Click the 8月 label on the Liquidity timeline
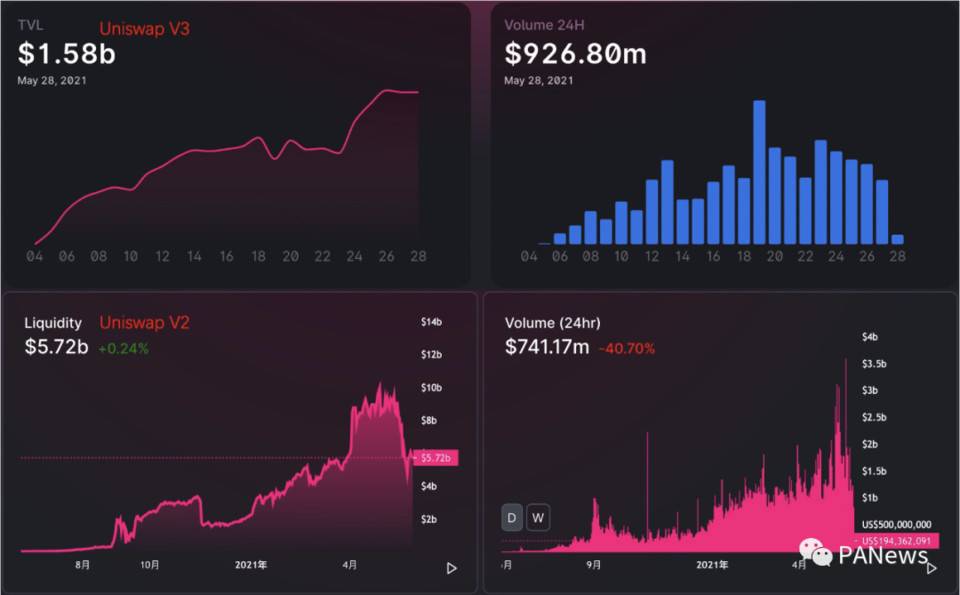 [82, 564]
